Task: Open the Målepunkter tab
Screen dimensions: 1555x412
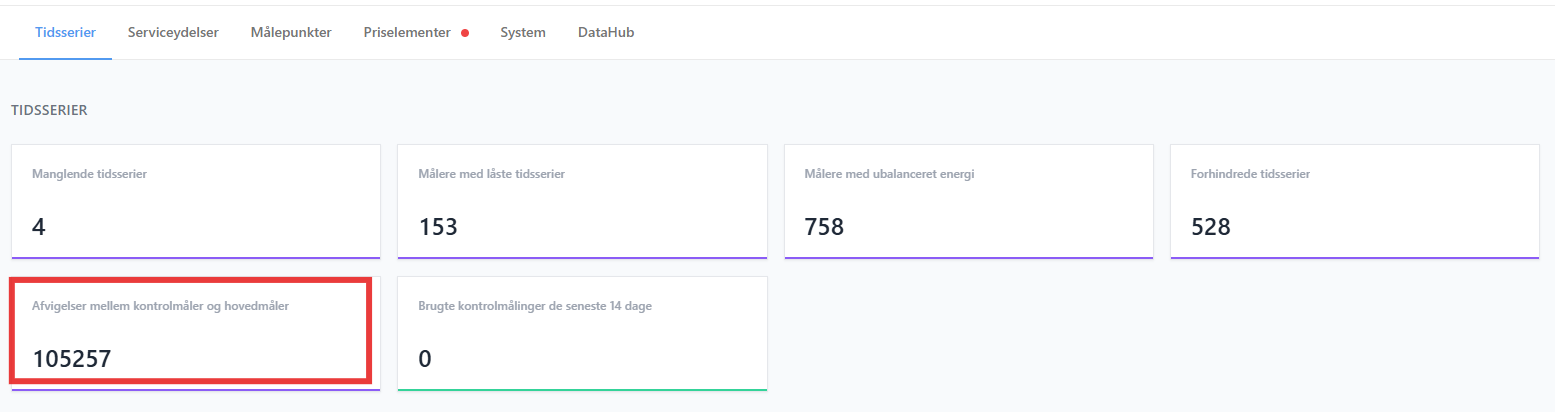Action: click(291, 32)
